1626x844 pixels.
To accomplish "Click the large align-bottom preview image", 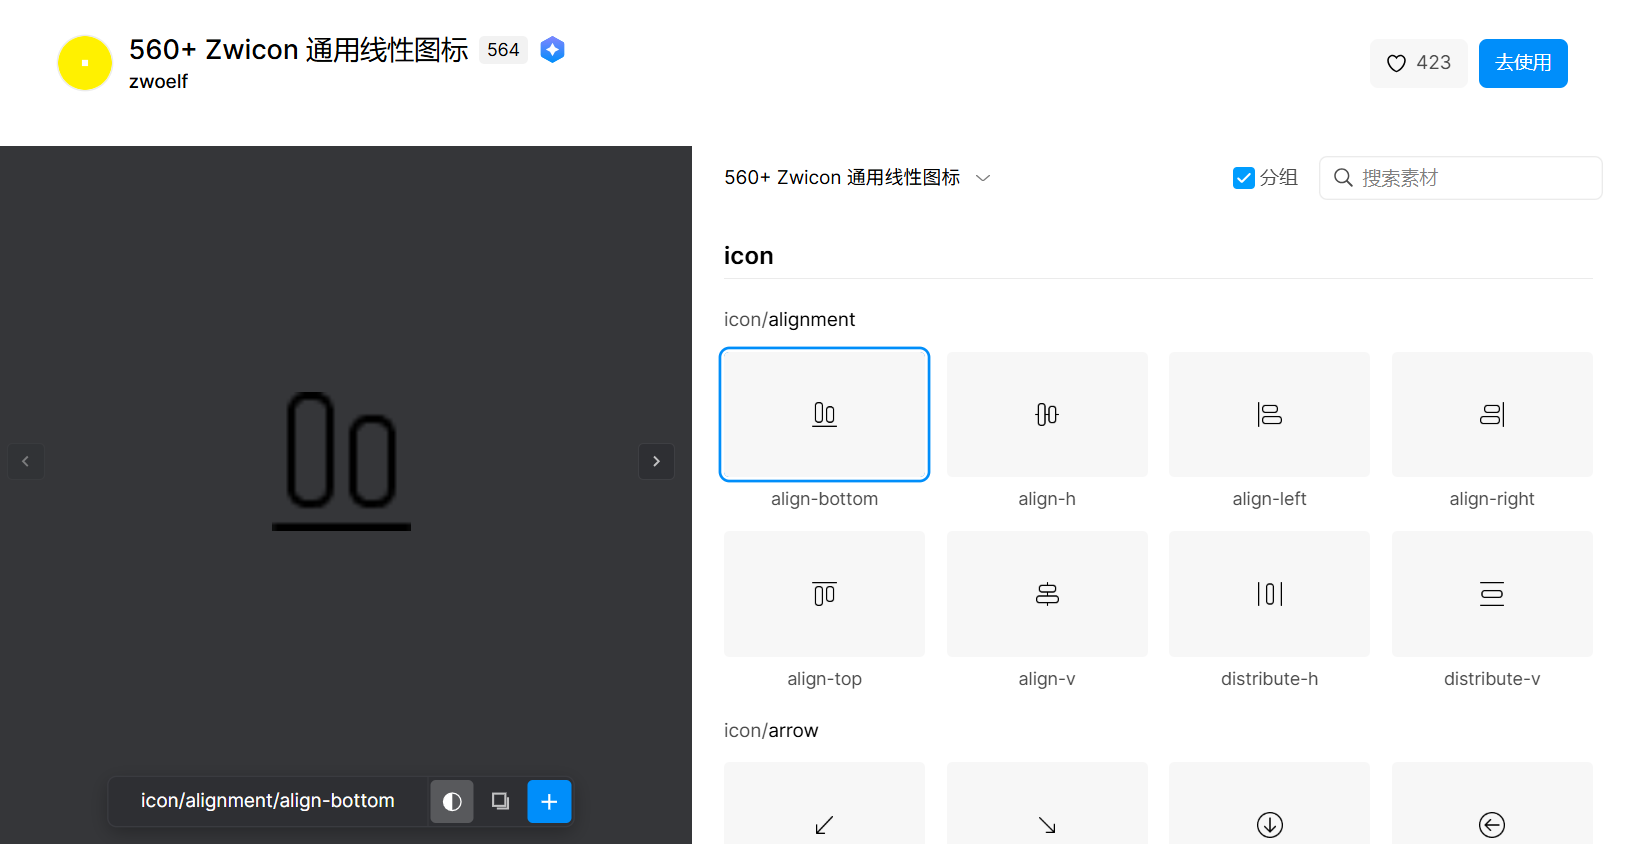I will coord(341,461).
